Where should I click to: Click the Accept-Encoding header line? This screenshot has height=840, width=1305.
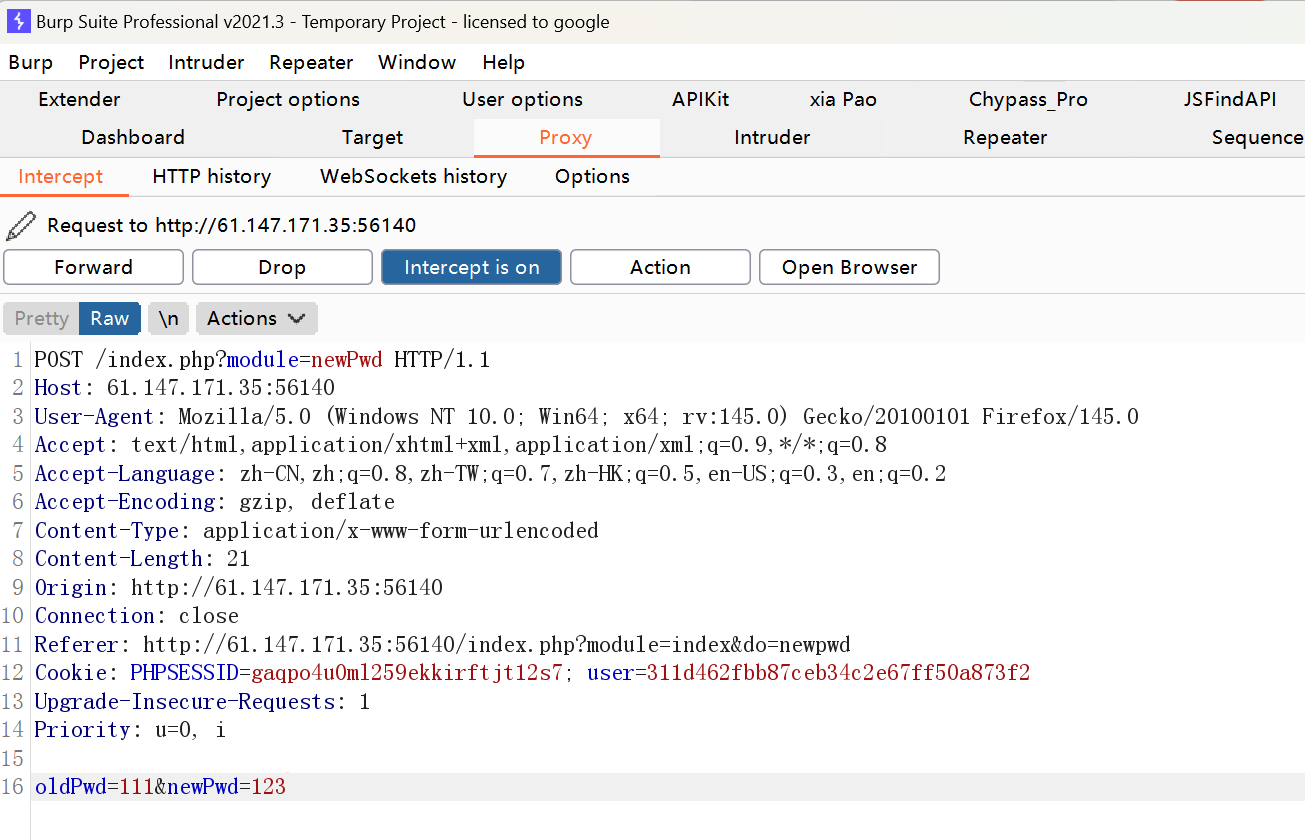(x=214, y=502)
